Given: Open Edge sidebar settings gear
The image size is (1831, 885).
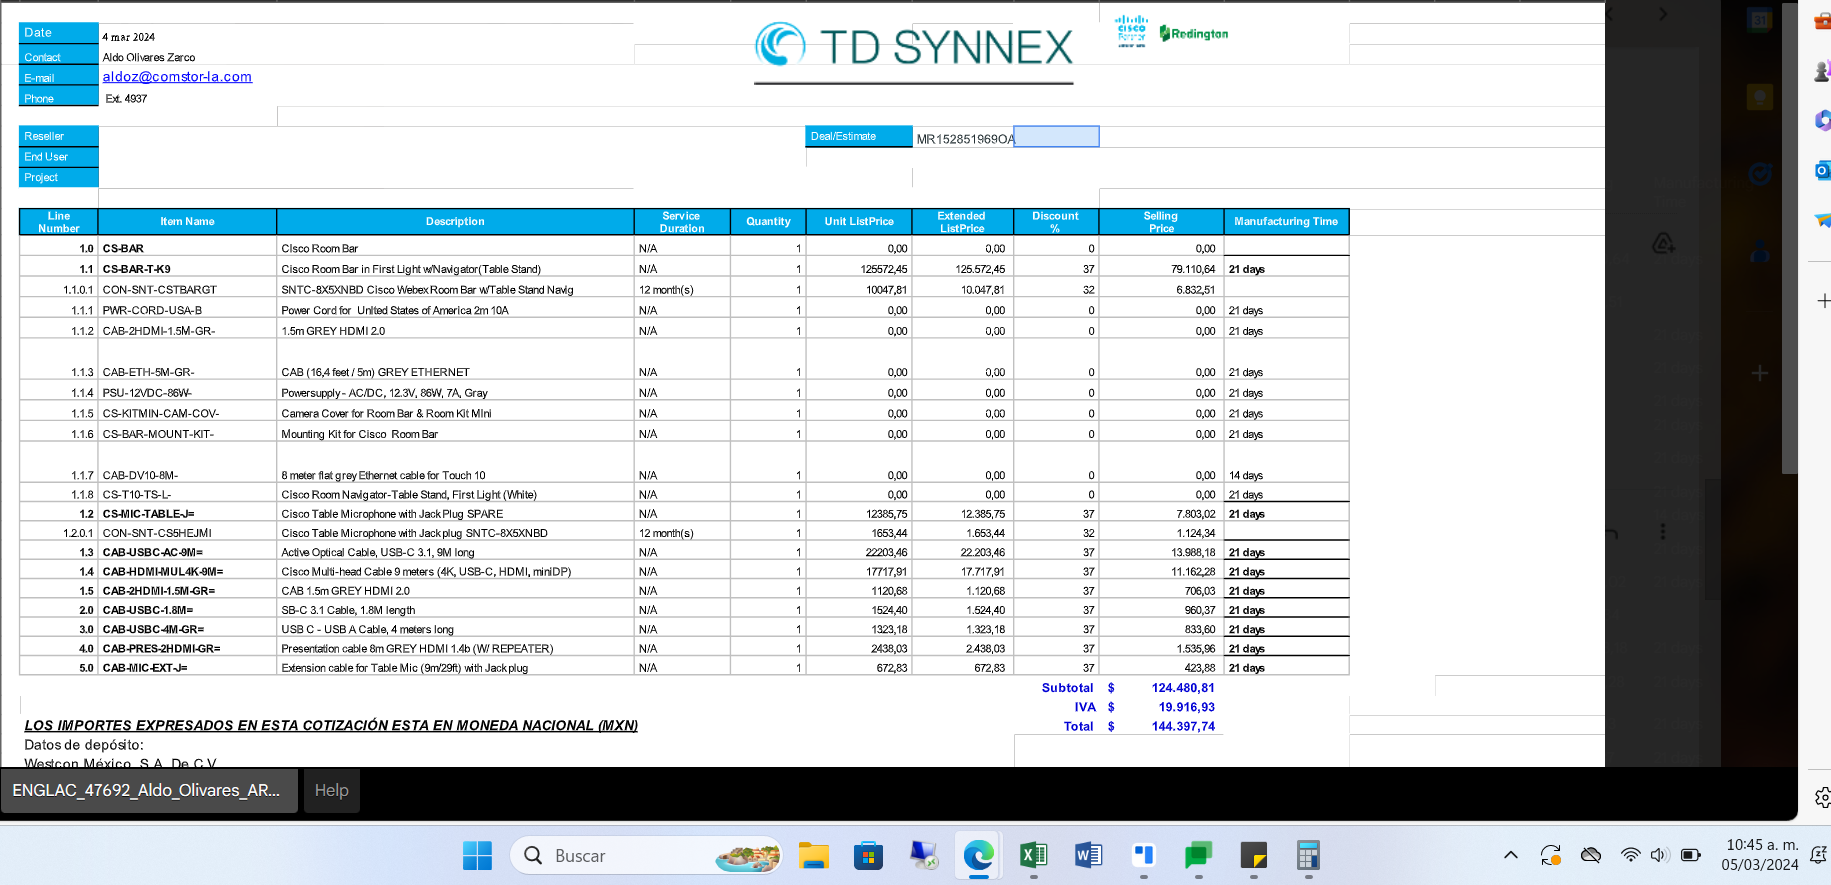Looking at the screenshot, I should point(1823,797).
